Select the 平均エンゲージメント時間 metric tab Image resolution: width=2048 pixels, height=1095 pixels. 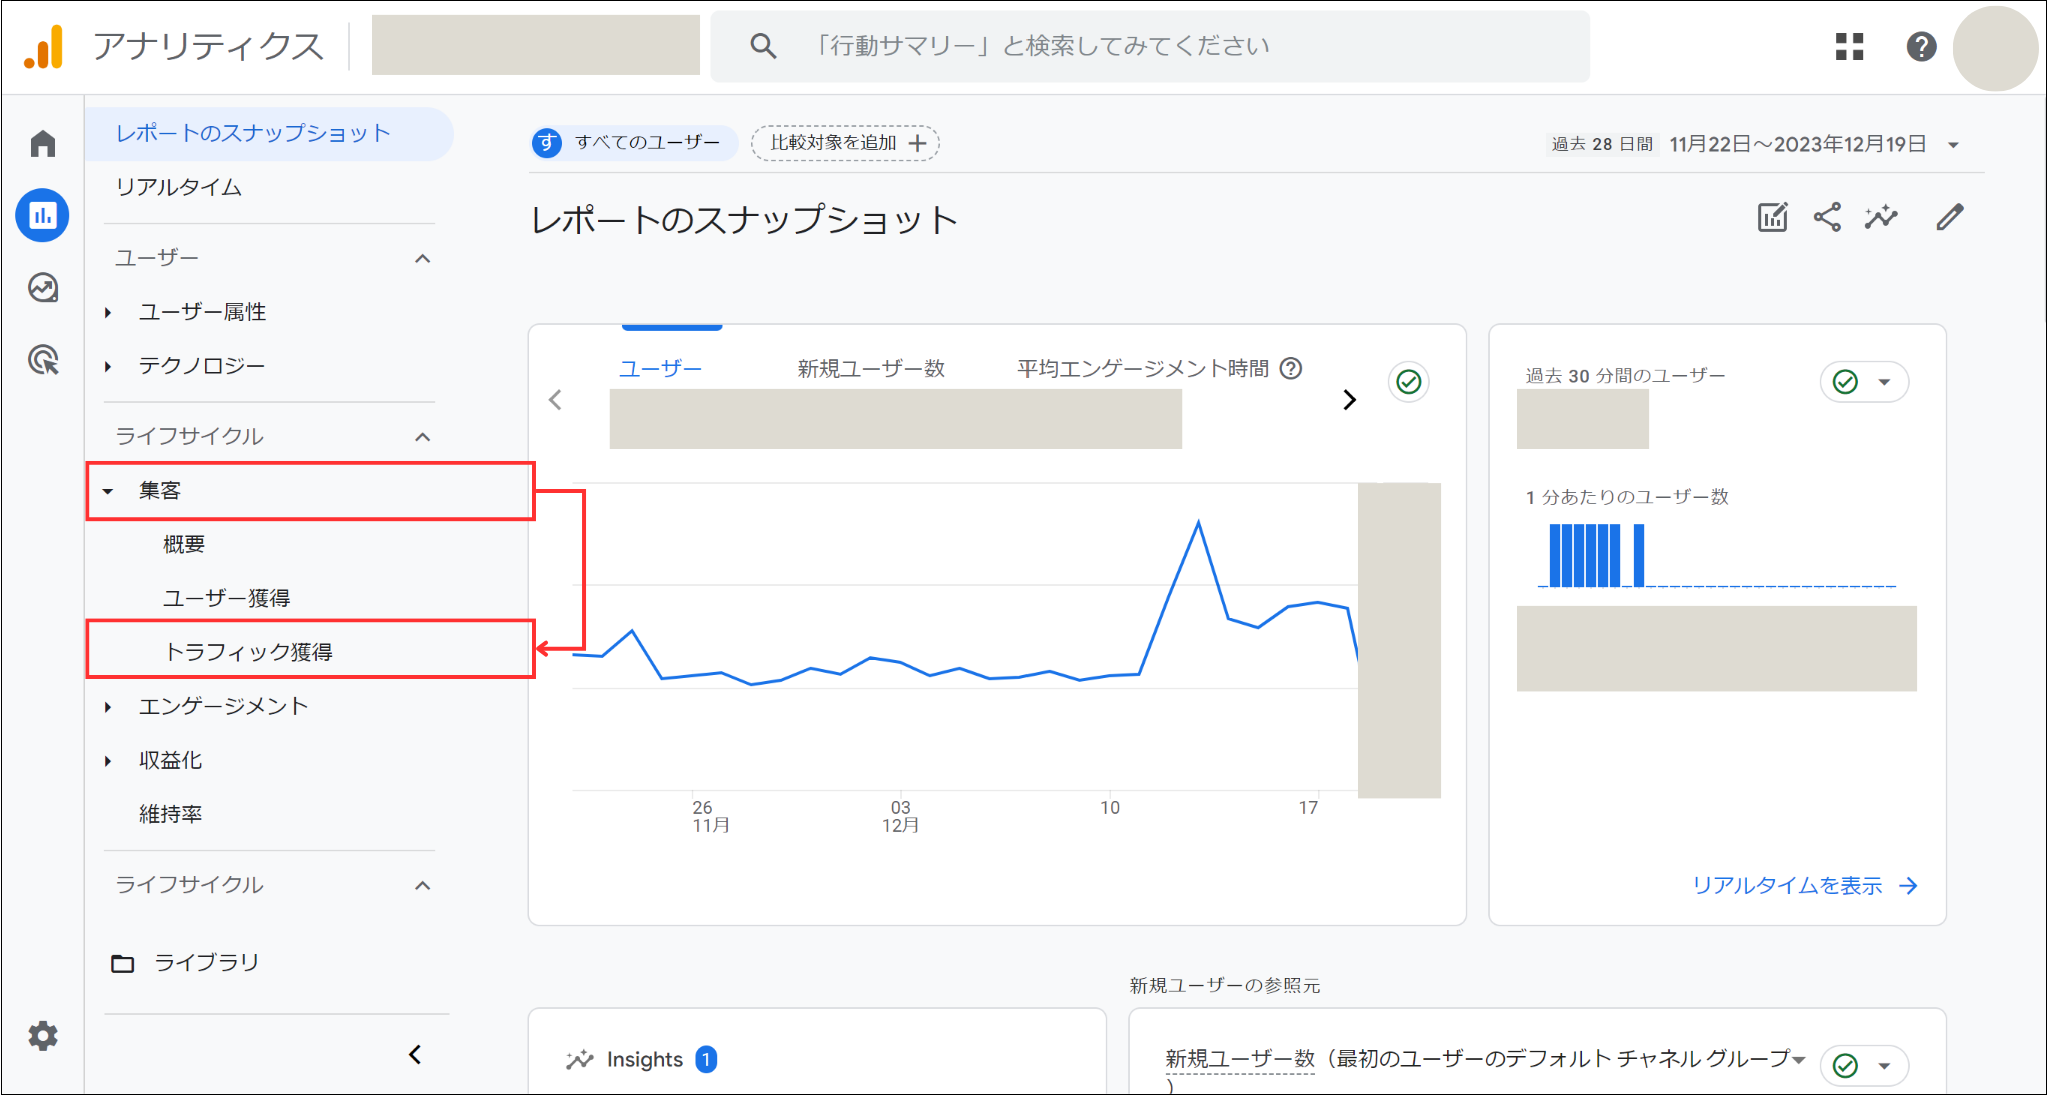point(1143,369)
